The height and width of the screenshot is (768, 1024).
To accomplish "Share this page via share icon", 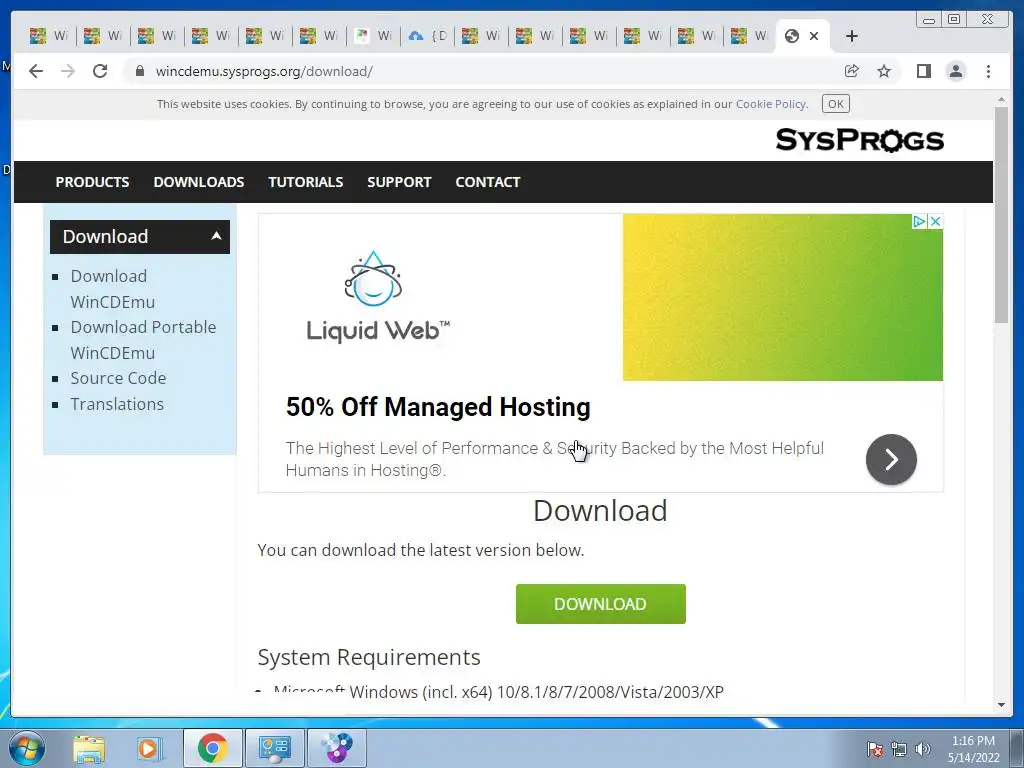I will click(852, 71).
